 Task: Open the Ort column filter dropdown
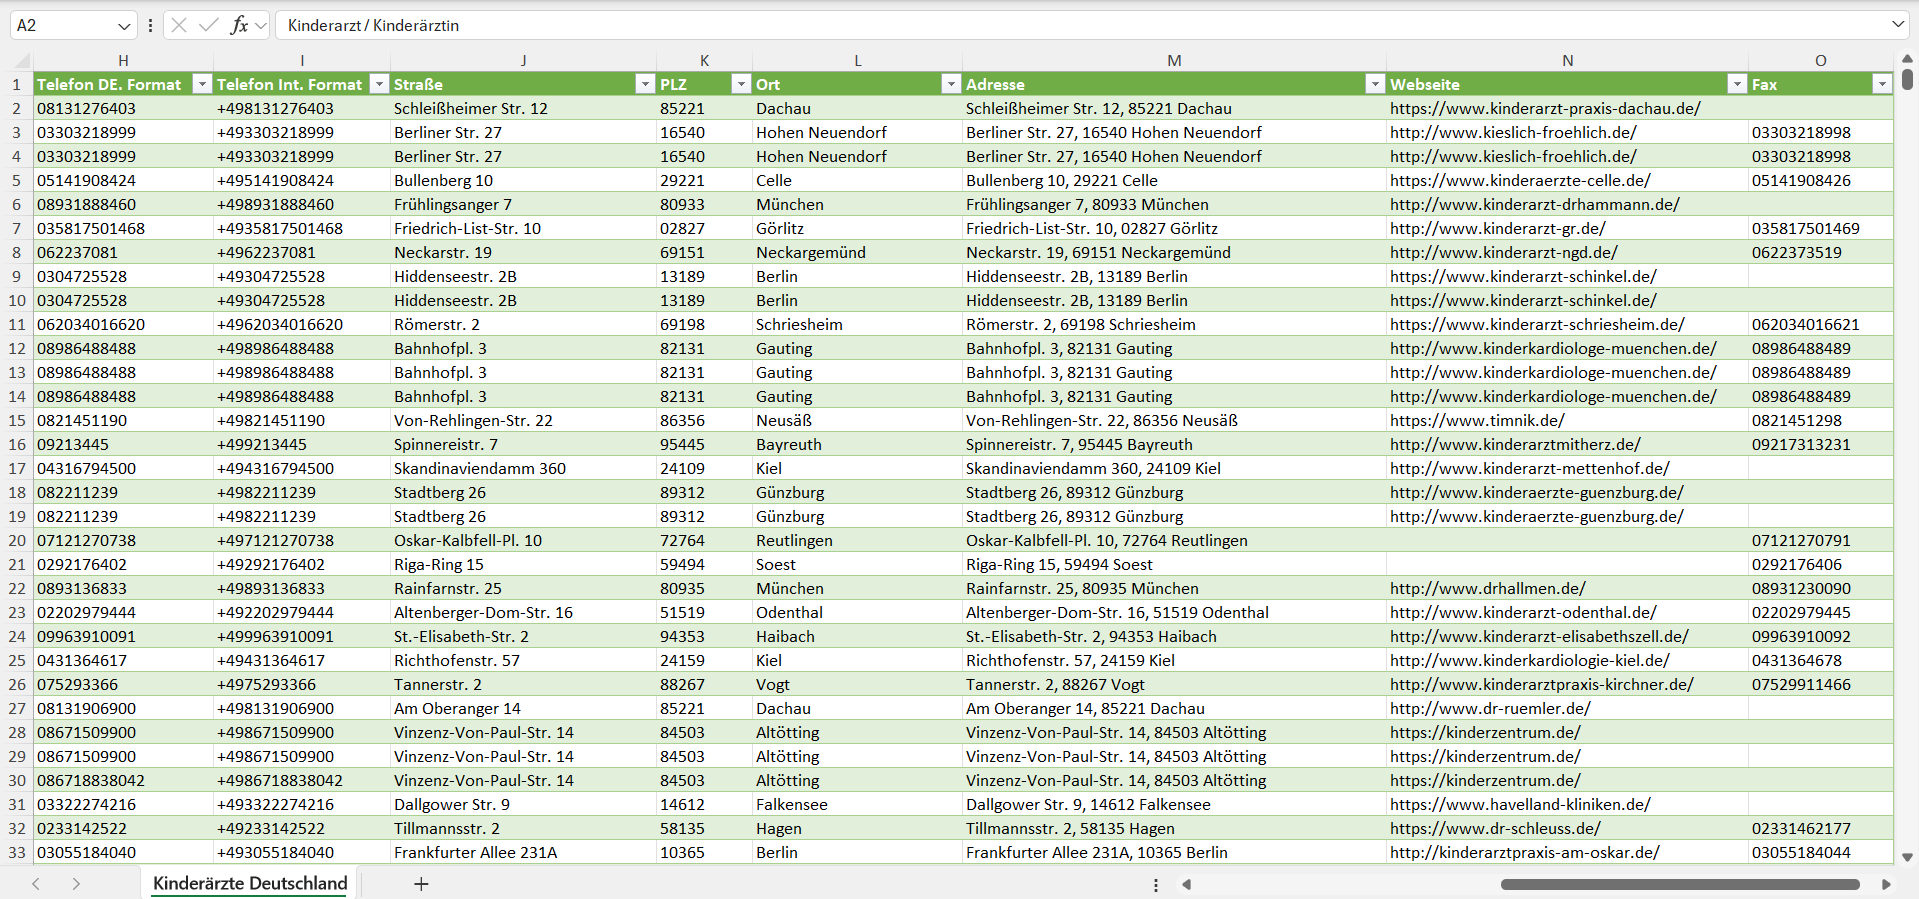pos(951,84)
